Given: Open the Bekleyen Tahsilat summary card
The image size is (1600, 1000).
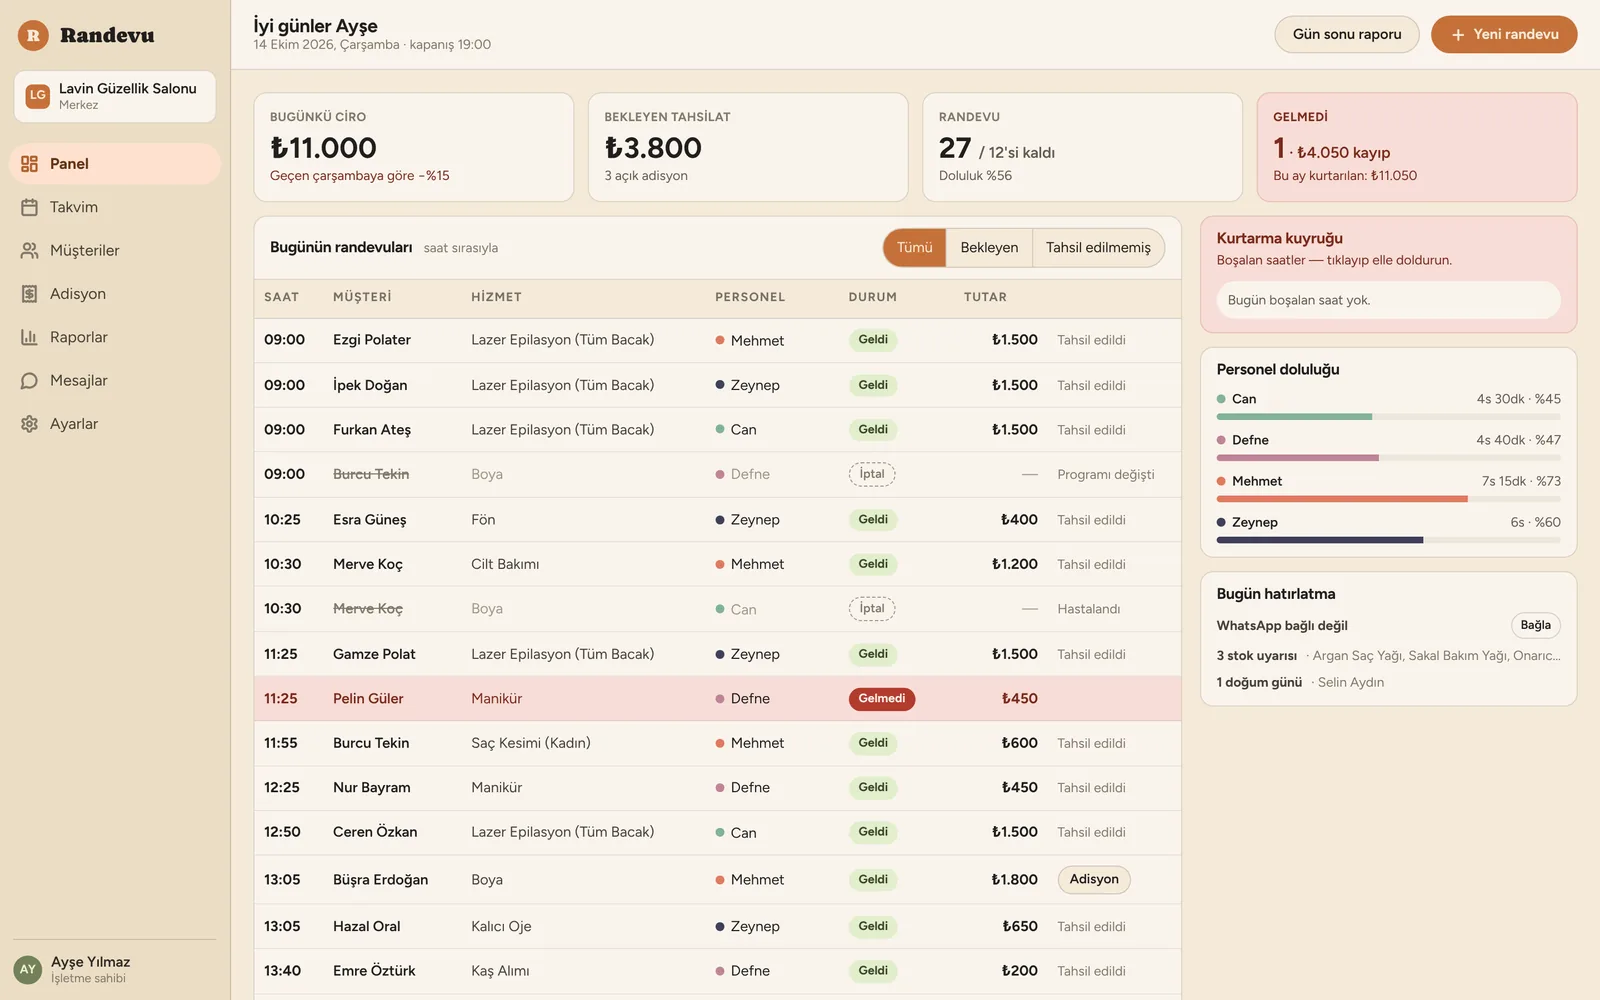Looking at the screenshot, I should point(748,147).
